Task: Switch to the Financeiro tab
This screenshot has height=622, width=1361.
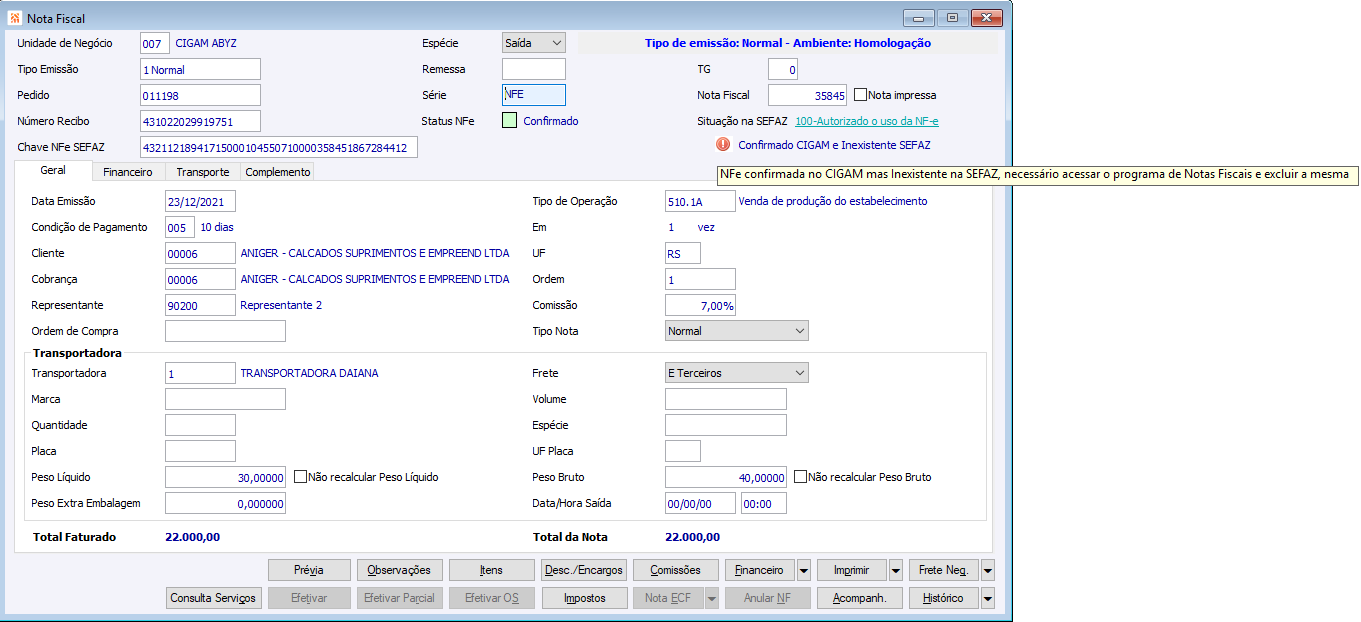Action: pos(128,172)
